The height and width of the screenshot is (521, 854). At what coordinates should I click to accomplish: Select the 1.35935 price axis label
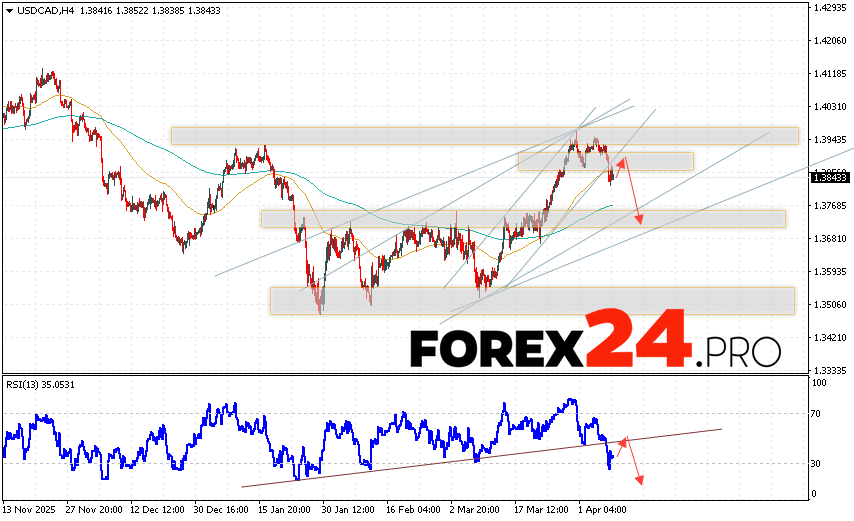click(830, 272)
